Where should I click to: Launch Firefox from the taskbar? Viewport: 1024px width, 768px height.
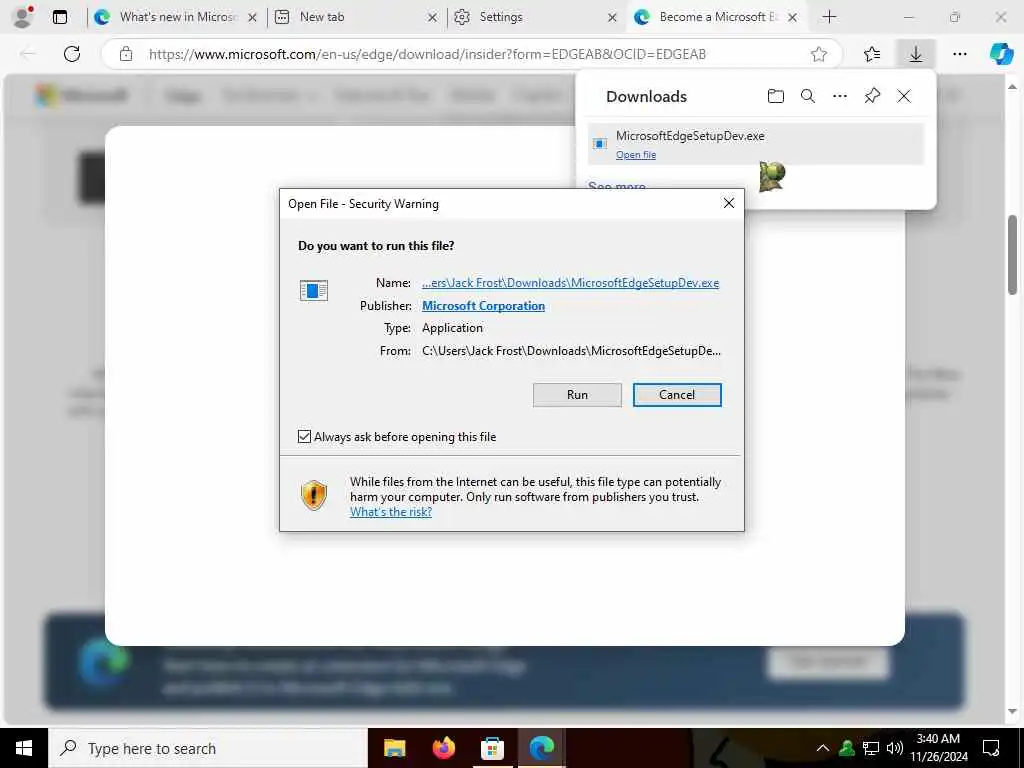click(443, 748)
